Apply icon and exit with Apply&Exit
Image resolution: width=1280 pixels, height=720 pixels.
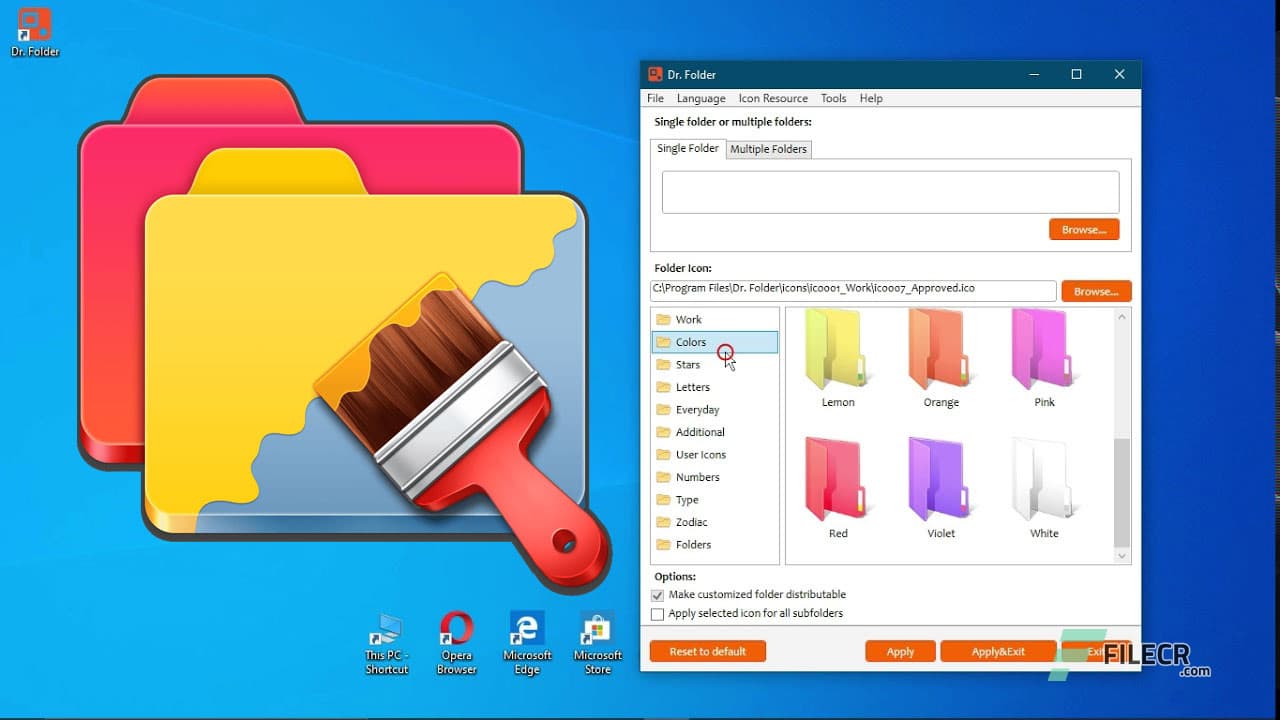(x=998, y=651)
